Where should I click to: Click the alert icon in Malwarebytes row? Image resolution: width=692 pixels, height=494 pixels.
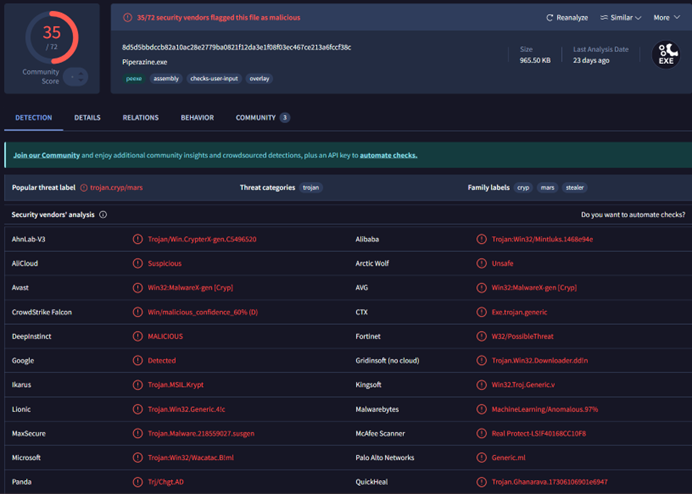point(481,409)
